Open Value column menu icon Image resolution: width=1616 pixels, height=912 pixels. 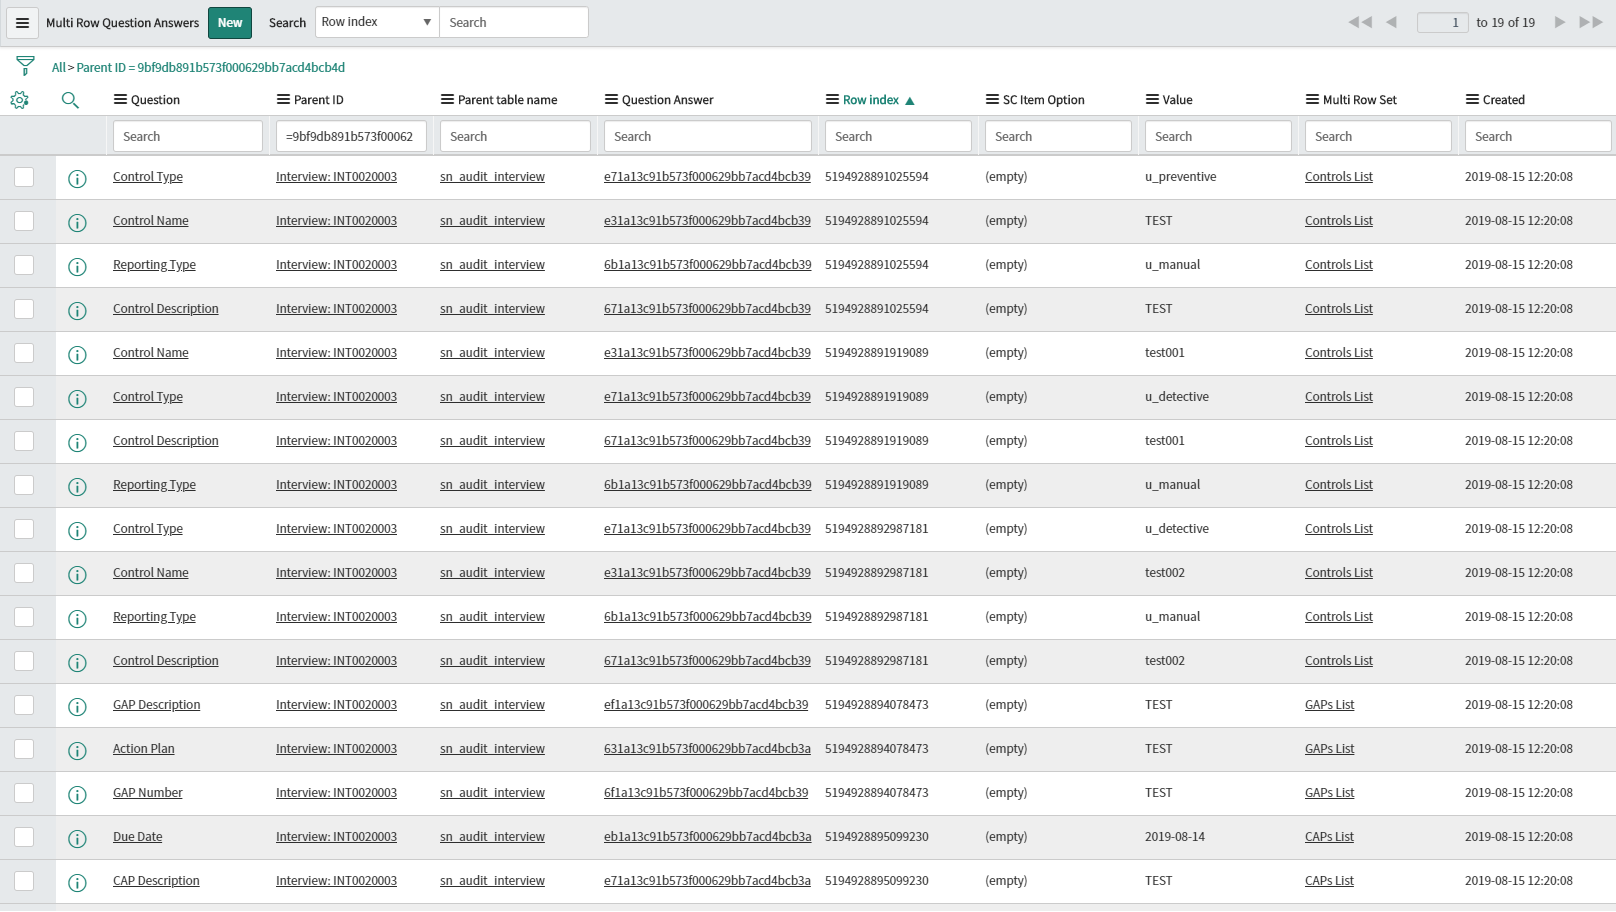pos(1152,99)
